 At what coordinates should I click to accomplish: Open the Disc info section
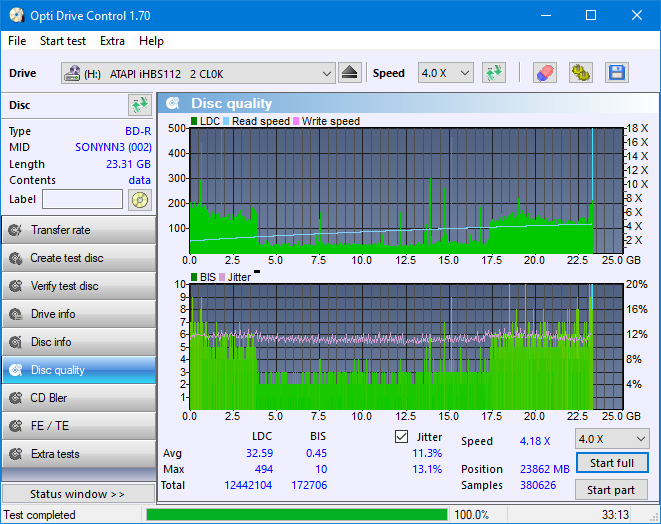pos(78,342)
